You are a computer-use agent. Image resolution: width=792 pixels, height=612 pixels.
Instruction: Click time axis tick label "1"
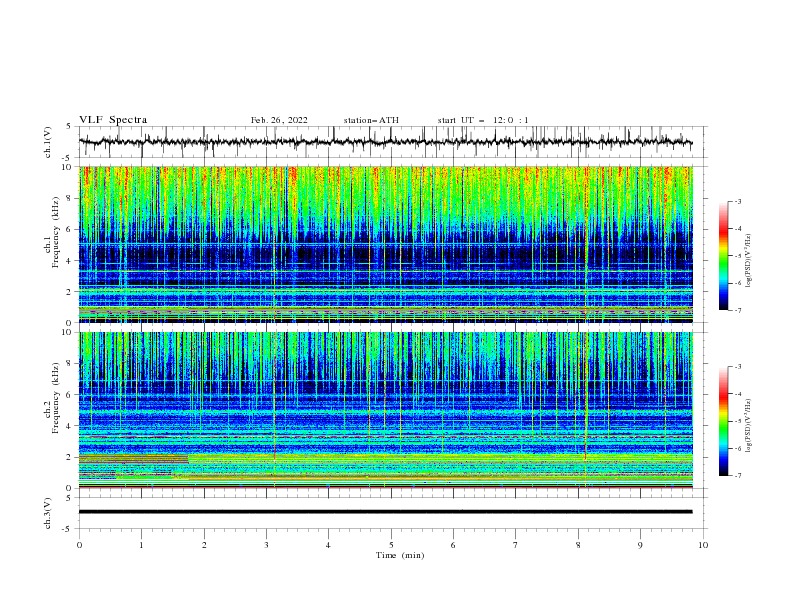tap(141, 545)
